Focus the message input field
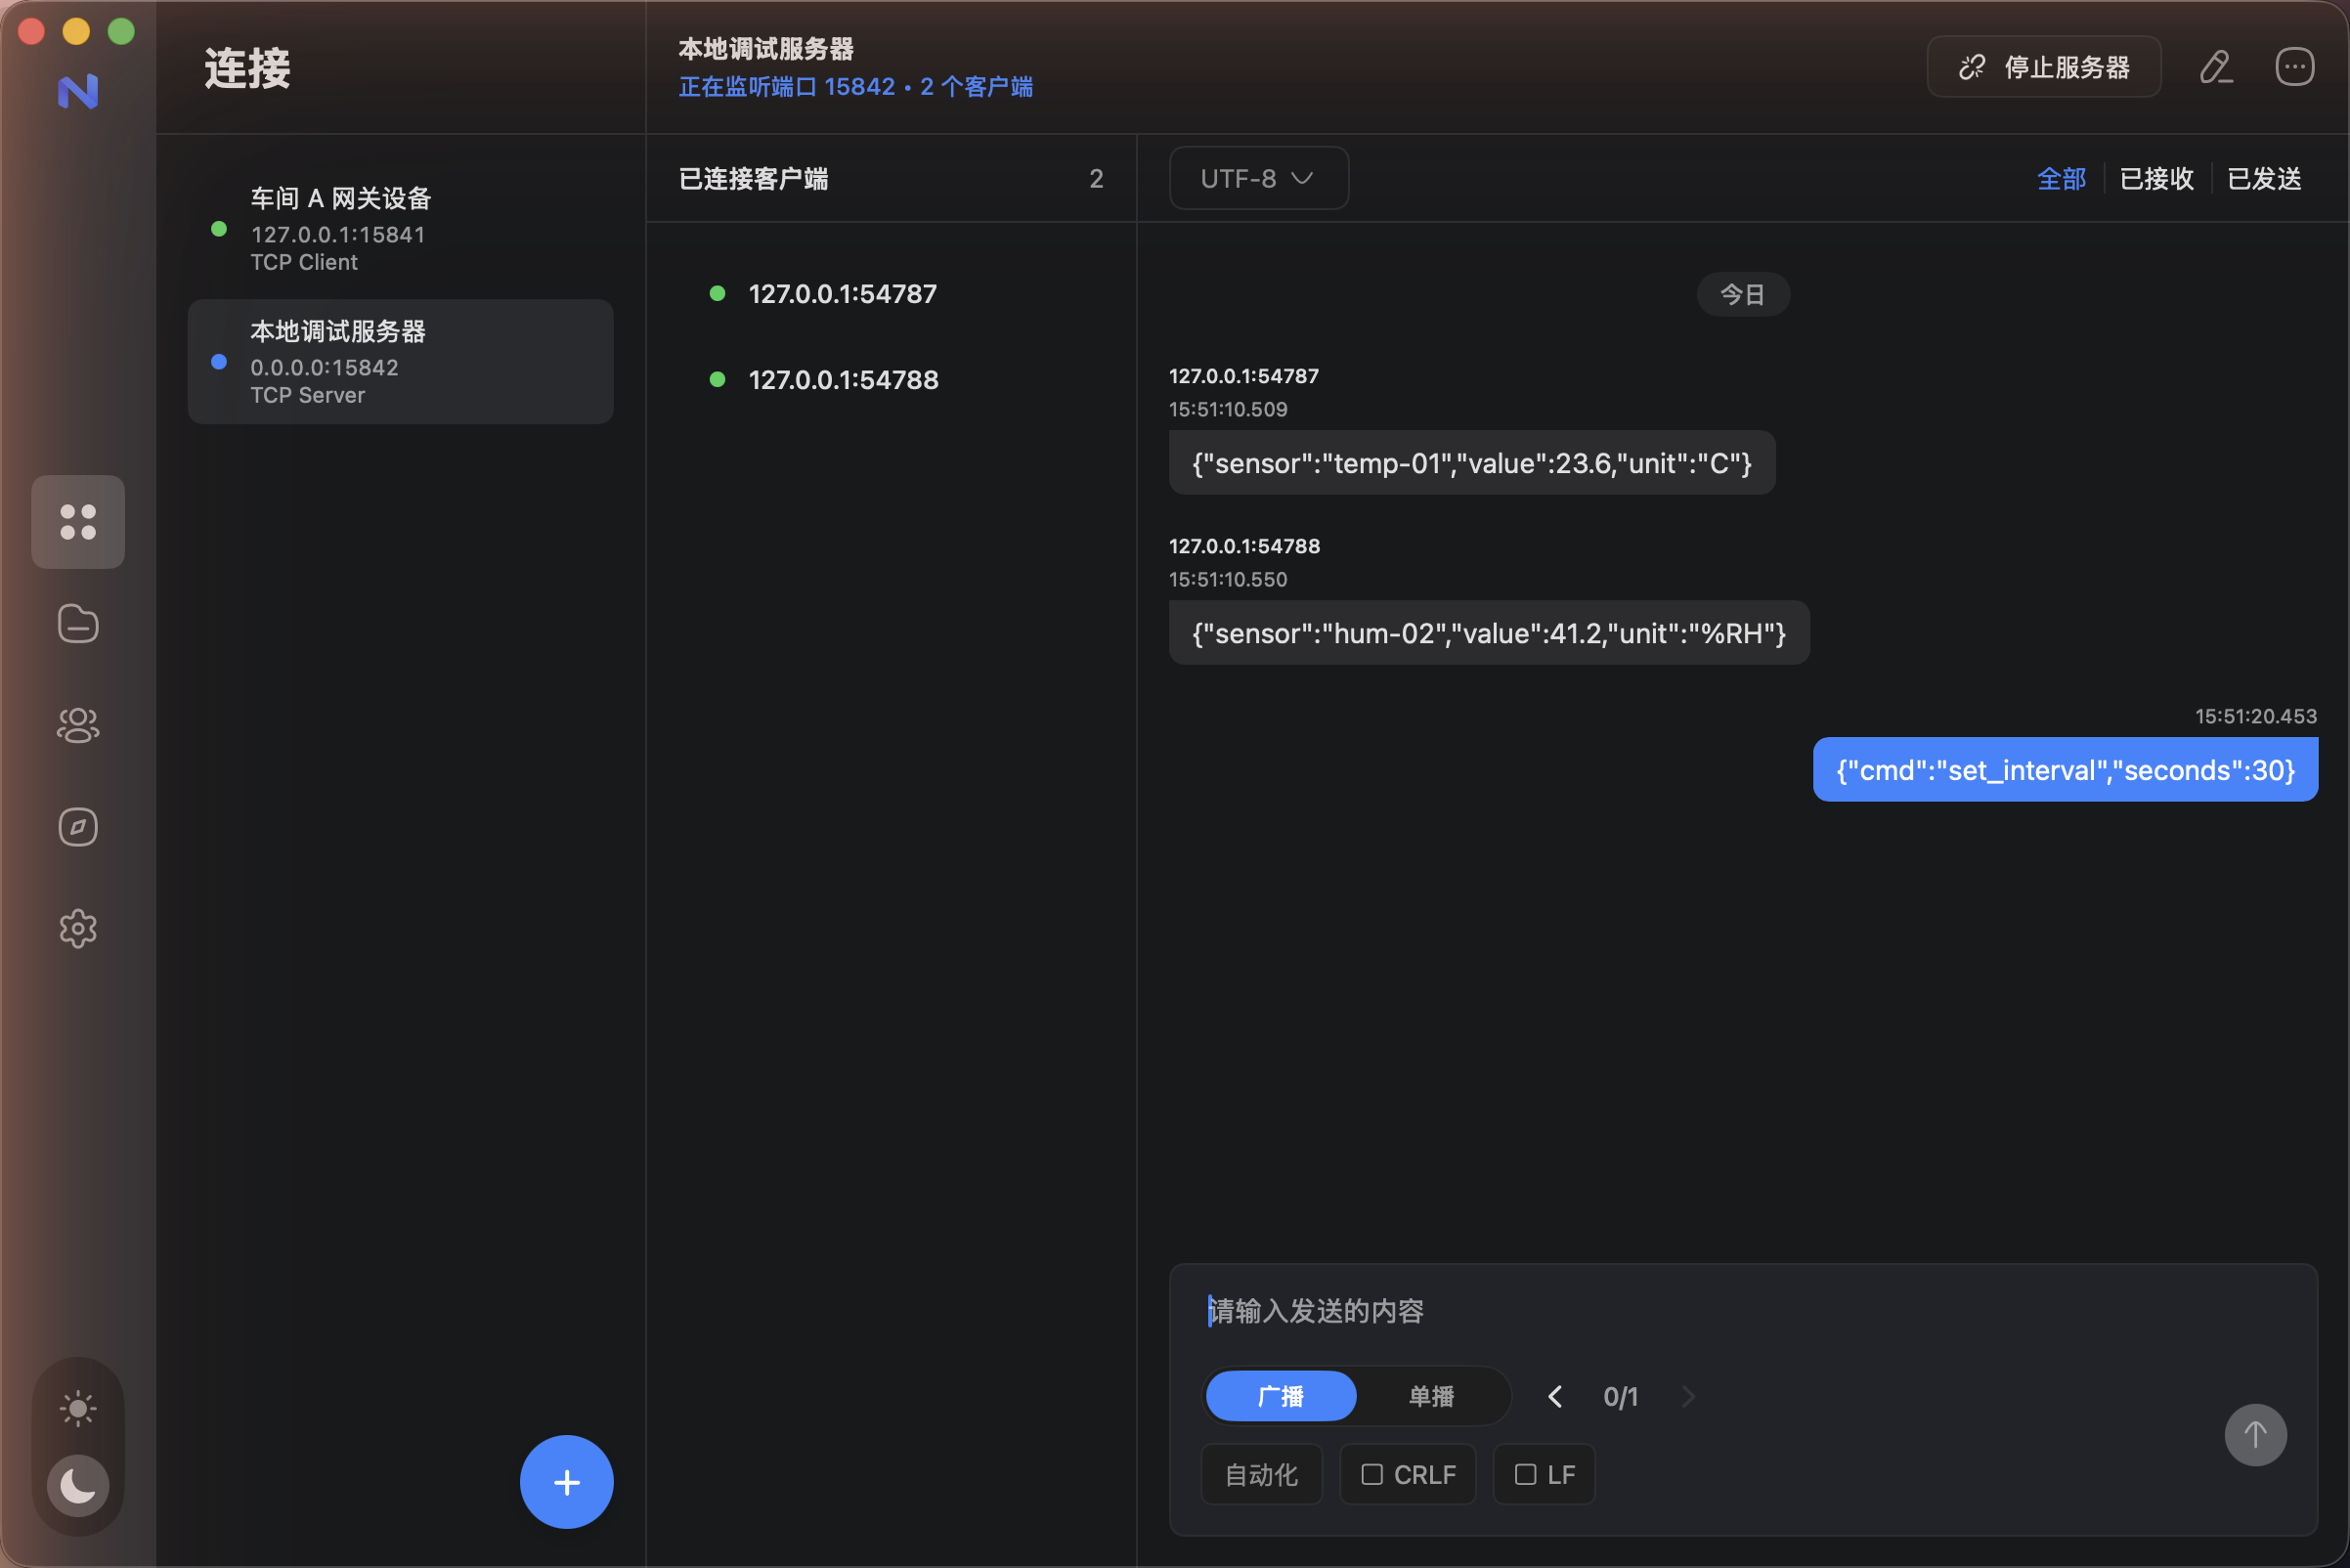 click(1743, 1311)
